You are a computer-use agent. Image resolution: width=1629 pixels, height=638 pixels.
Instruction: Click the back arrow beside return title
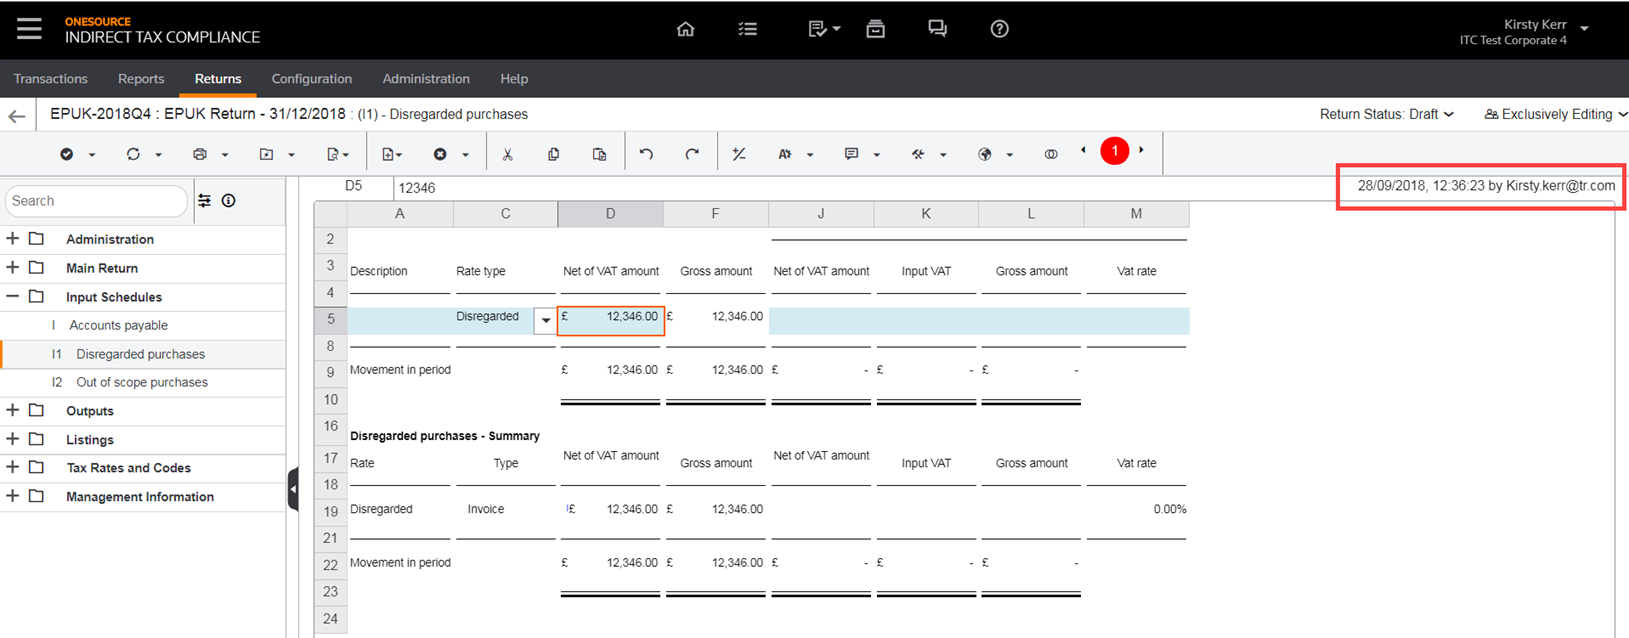[x=16, y=116]
